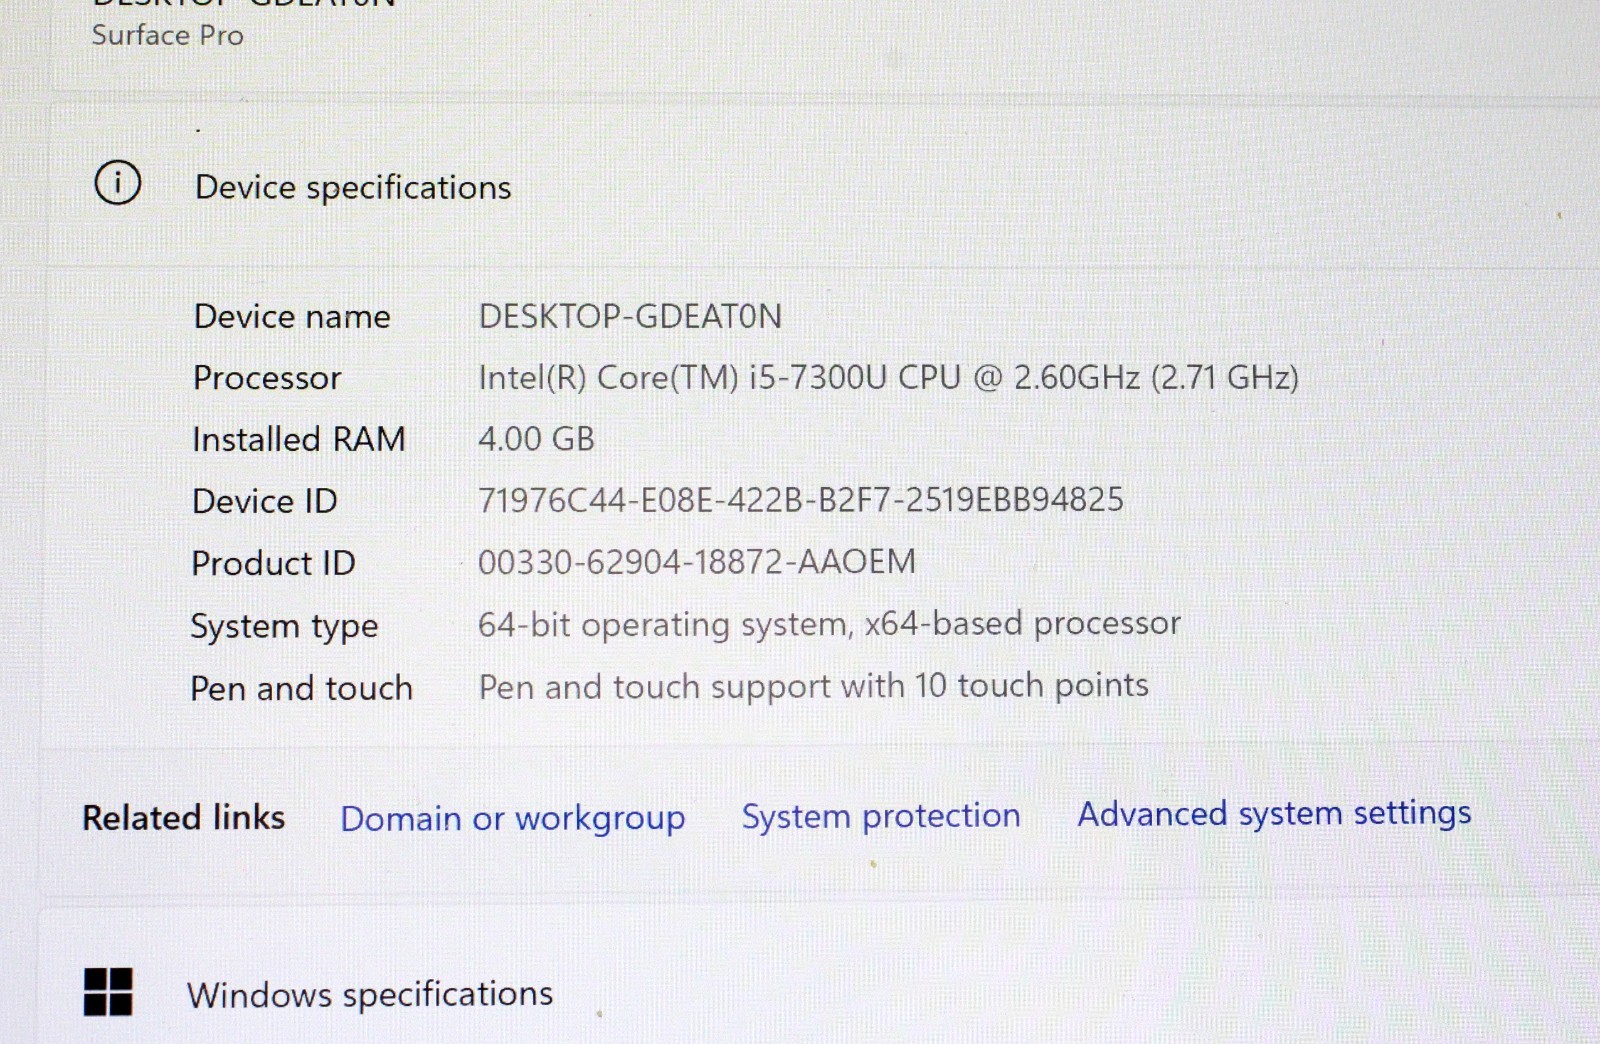Select device name value DESKTOP-GDEAT0N

click(x=630, y=316)
